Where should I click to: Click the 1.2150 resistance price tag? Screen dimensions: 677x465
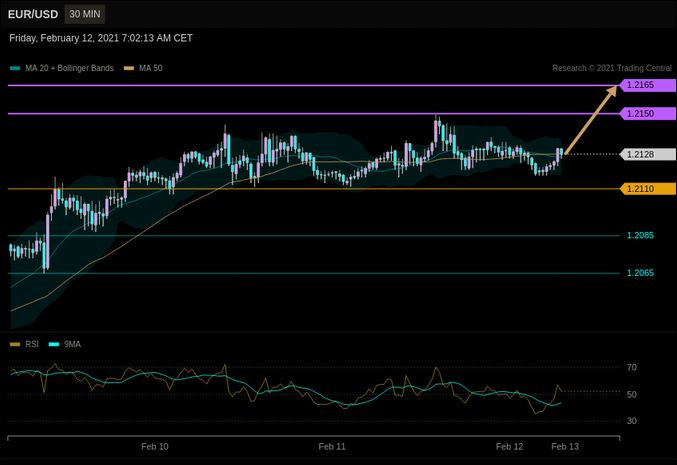pos(648,114)
